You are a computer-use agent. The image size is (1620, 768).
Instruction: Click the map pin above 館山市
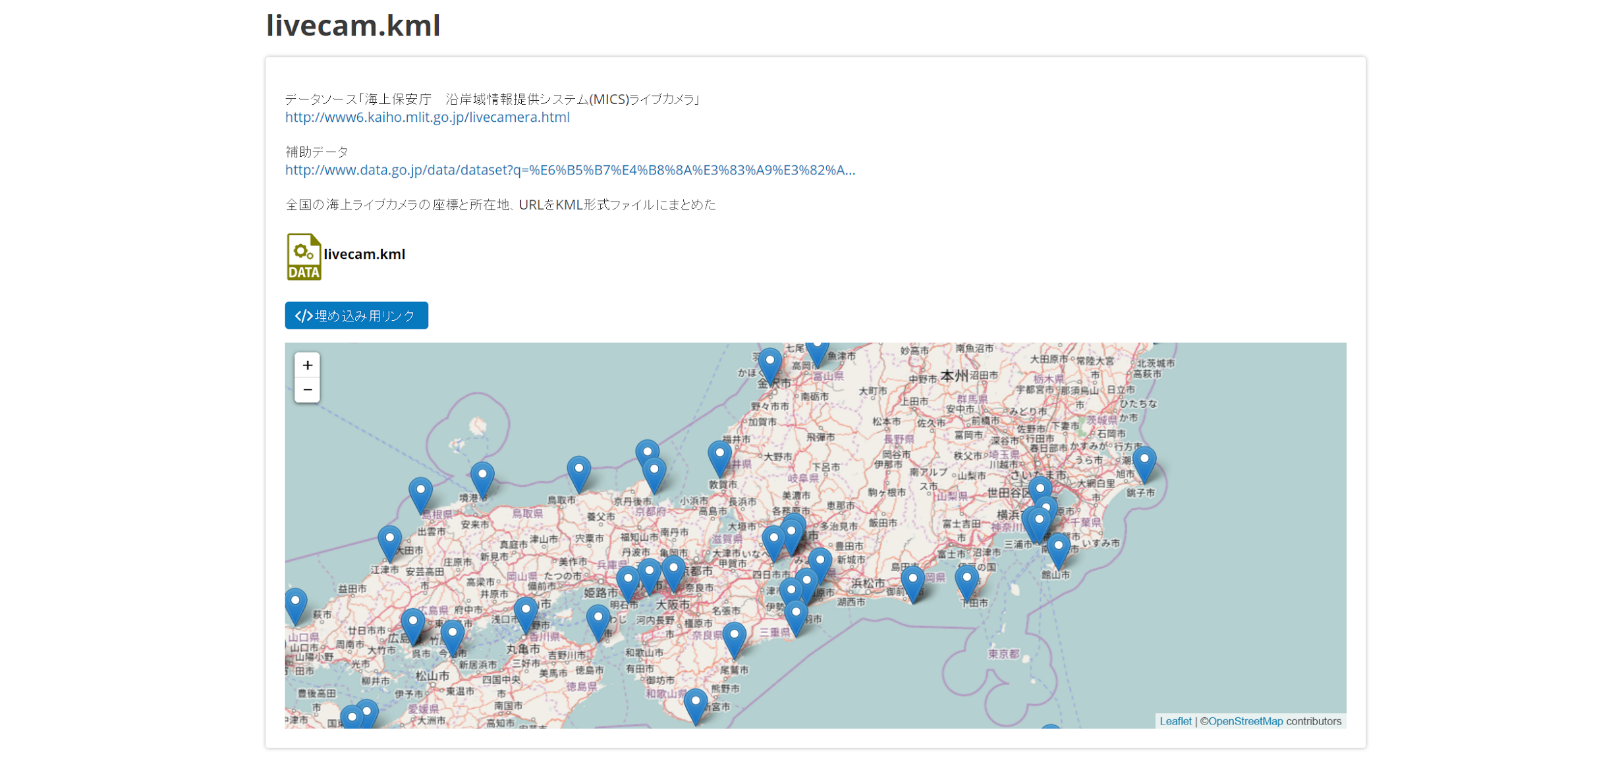pos(1058,550)
